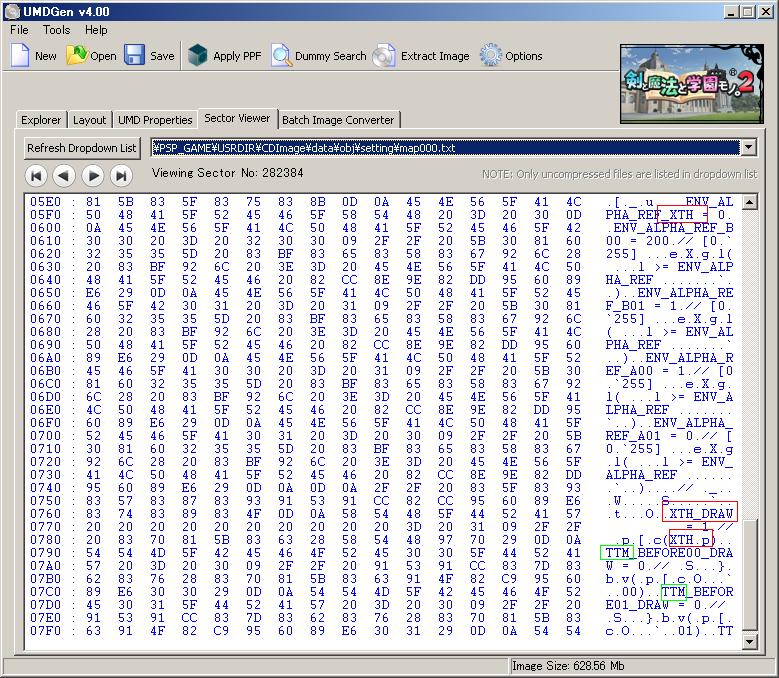Open the Batch Image Converter tab

(x=338, y=120)
